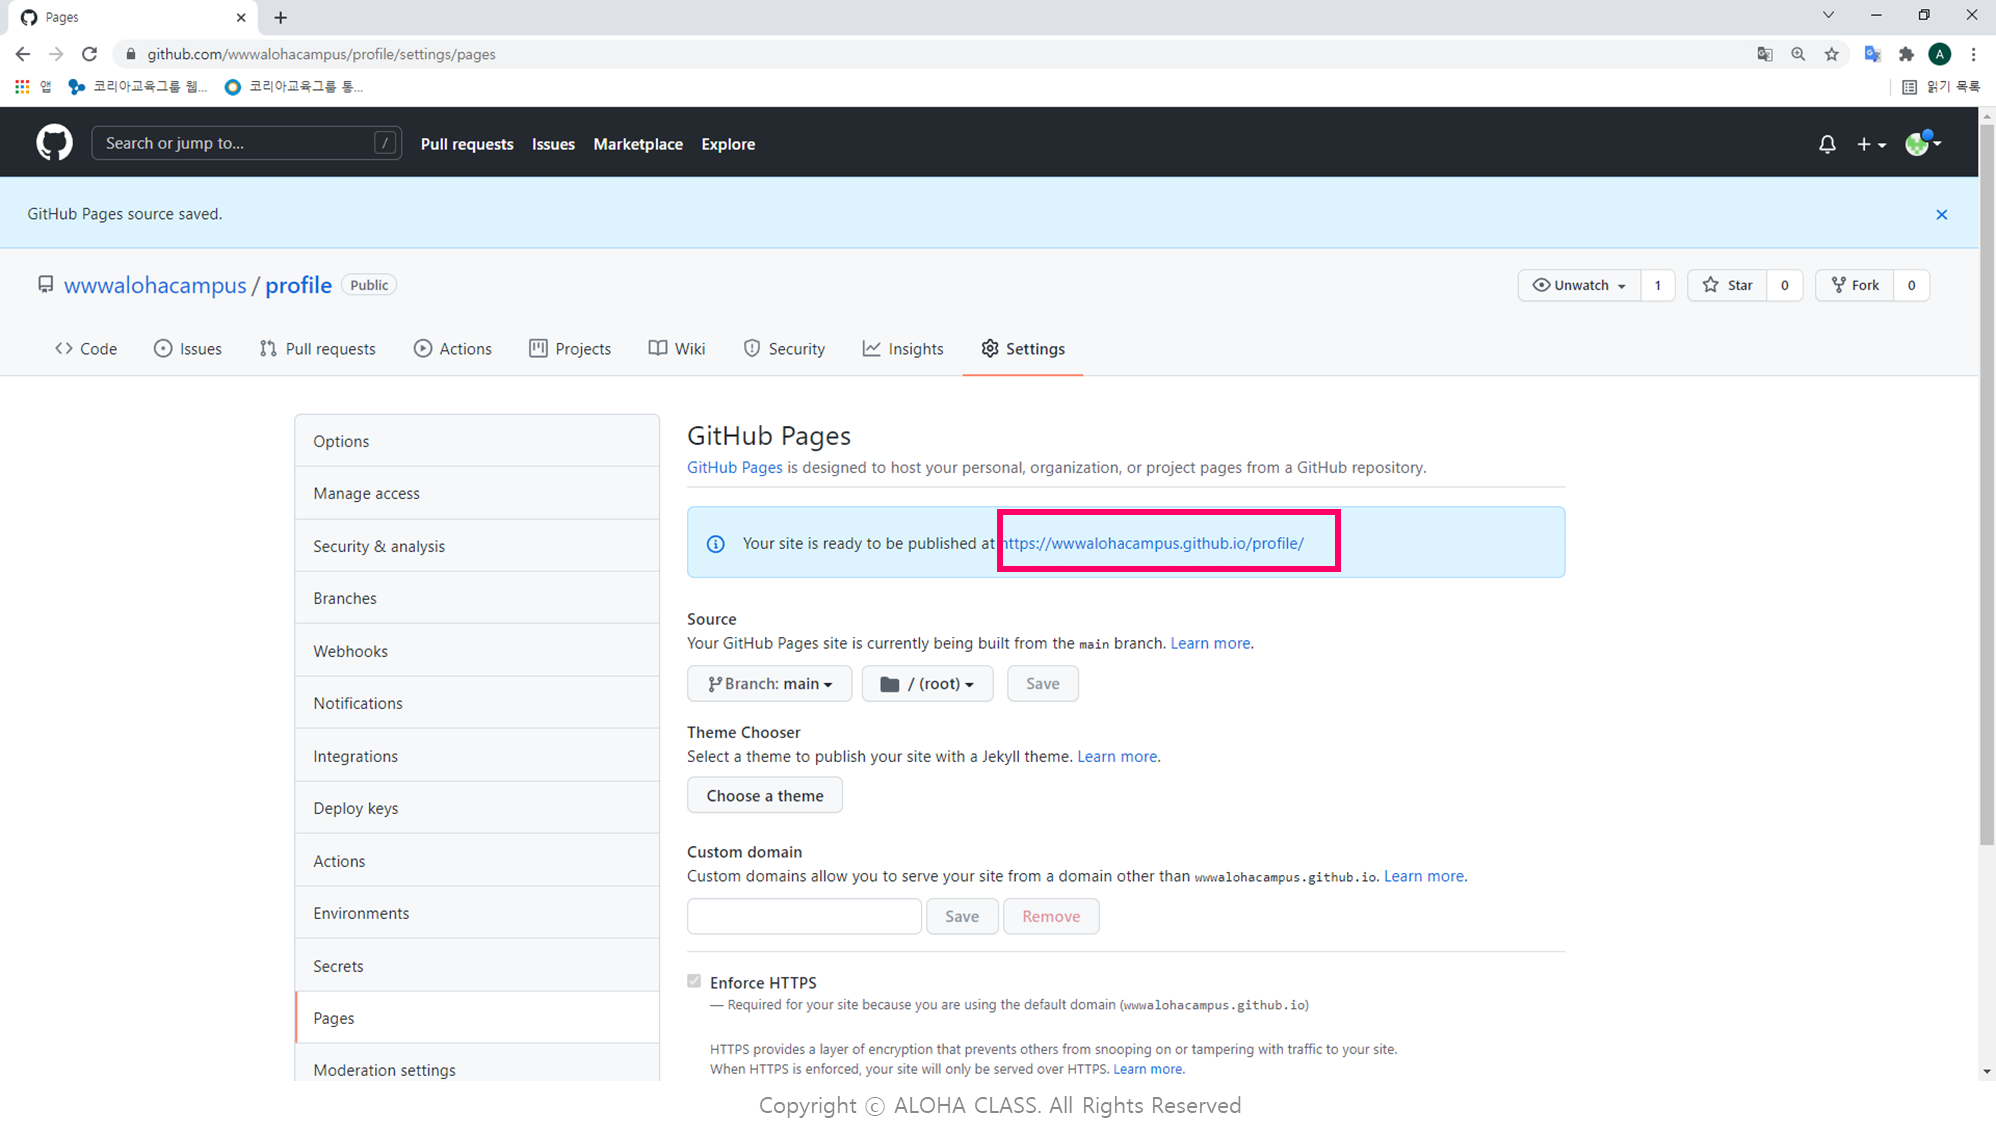Open Marketplace in top navigation
The width and height of the screenshot is (1996, 1130).
click(x=638, y=144)
